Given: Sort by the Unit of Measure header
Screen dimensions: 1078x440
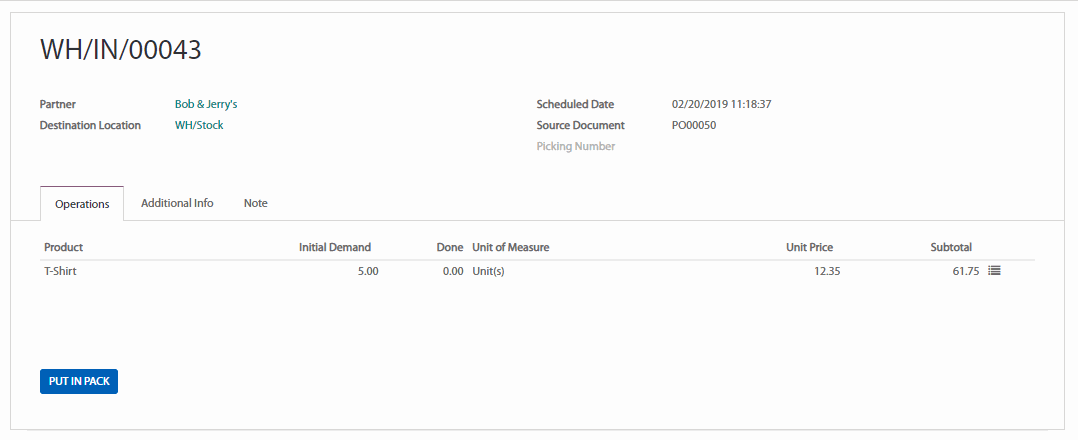Looking at the screenshot, I should pos(511,247).
